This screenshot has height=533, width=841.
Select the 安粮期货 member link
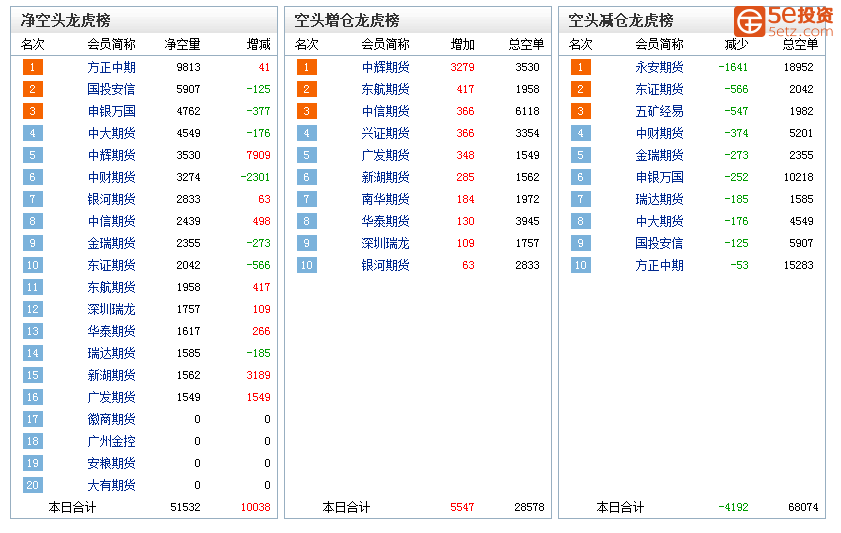(x=112, y=463)
